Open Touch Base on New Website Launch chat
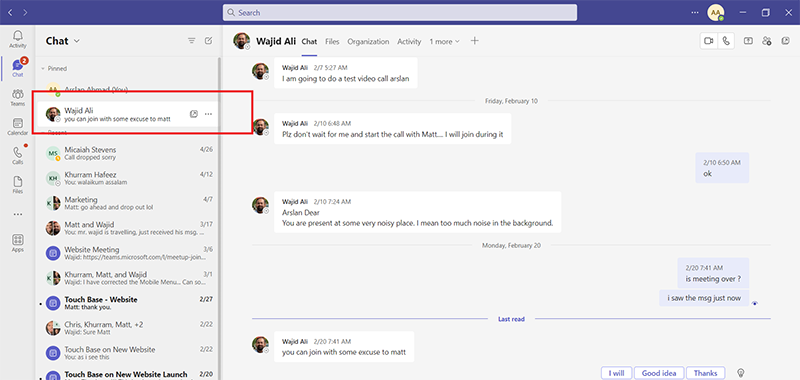 pyautogui.click(x=127, y=374)
